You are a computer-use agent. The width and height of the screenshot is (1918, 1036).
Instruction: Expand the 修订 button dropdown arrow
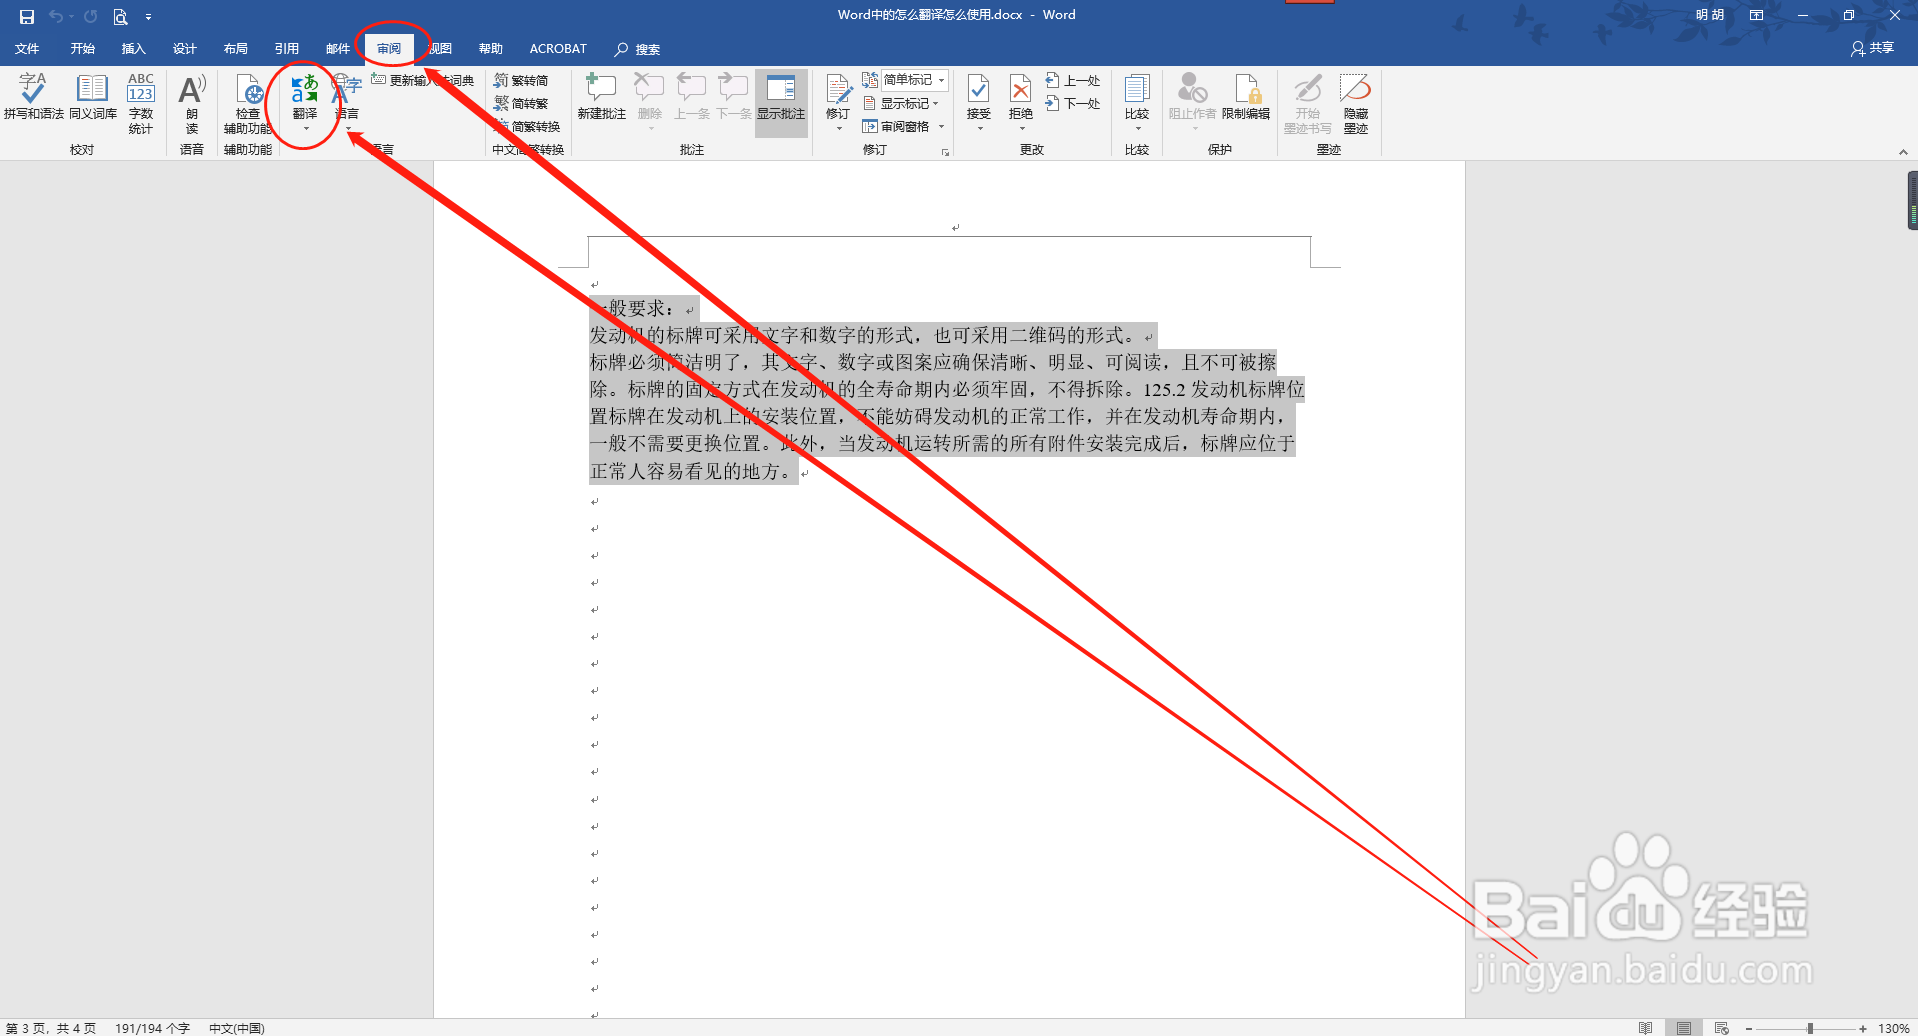pyautogui.click(x=838, y=129)
